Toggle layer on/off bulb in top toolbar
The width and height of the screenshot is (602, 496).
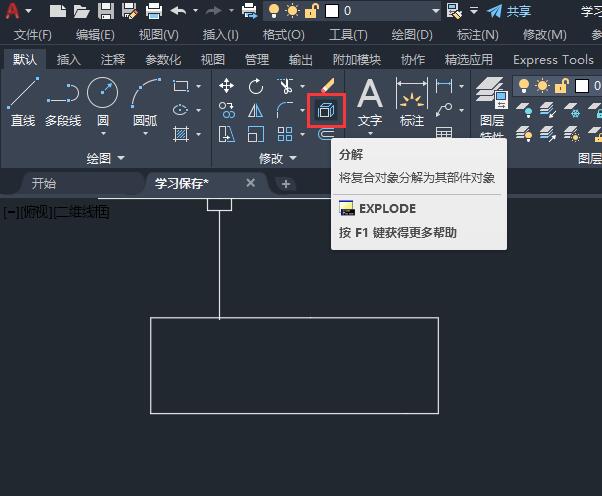(x=274, y=11)
